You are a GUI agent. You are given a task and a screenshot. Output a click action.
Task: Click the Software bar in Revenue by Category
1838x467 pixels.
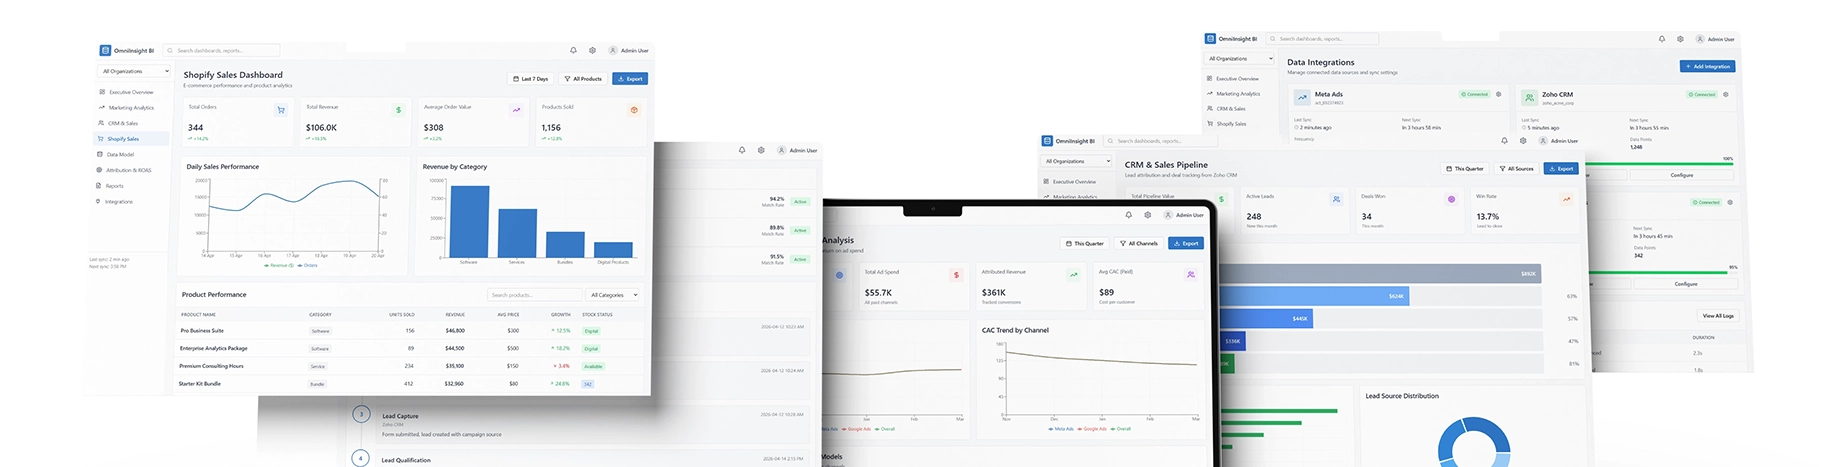(x=469, y=222)
